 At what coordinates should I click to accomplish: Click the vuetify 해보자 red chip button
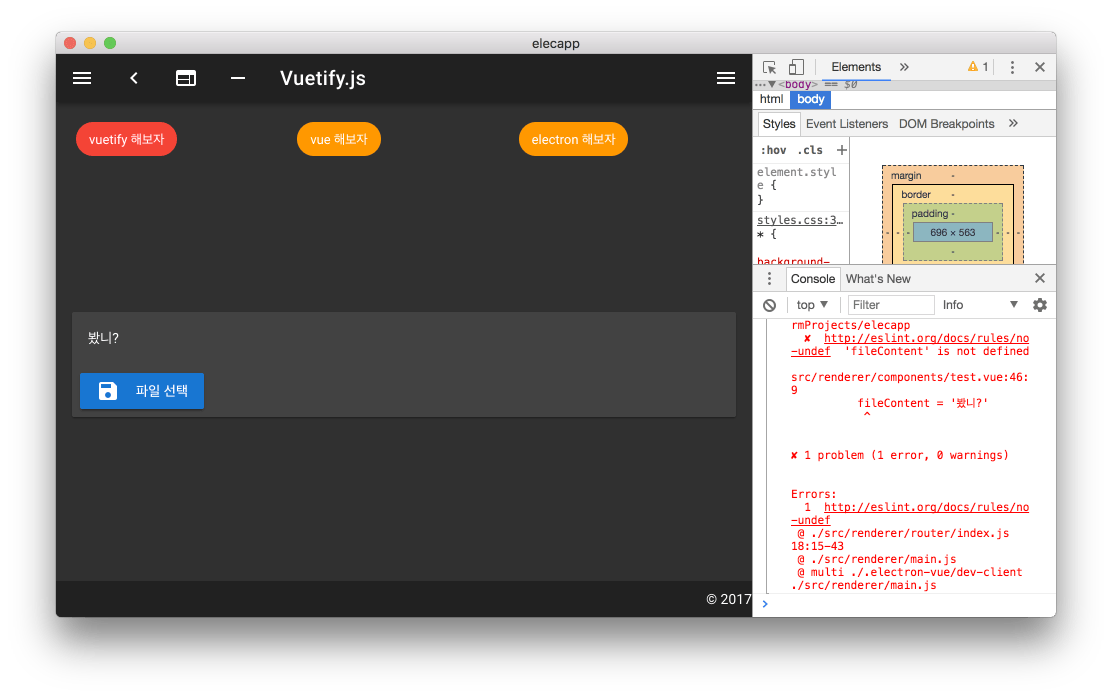click(126, 139)
